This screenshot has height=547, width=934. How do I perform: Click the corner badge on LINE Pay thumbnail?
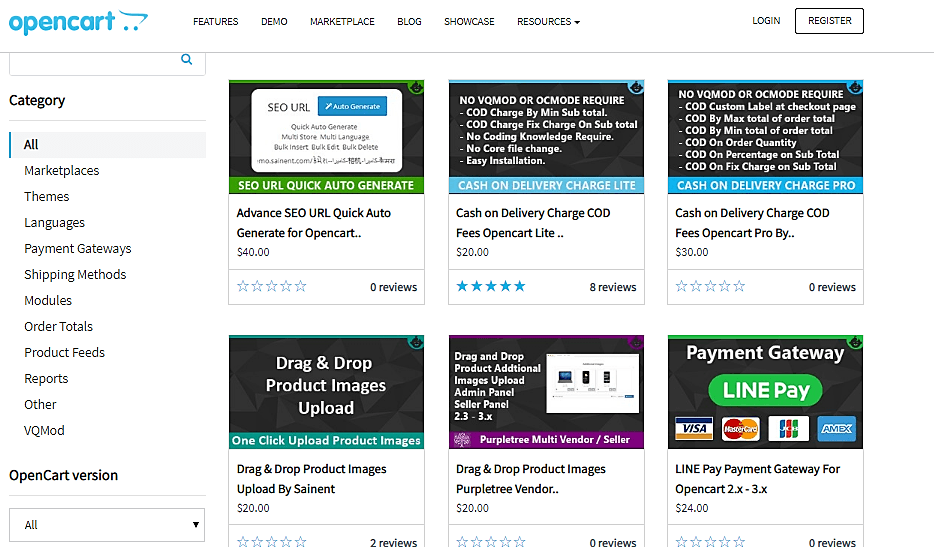[x=855, y=343]
